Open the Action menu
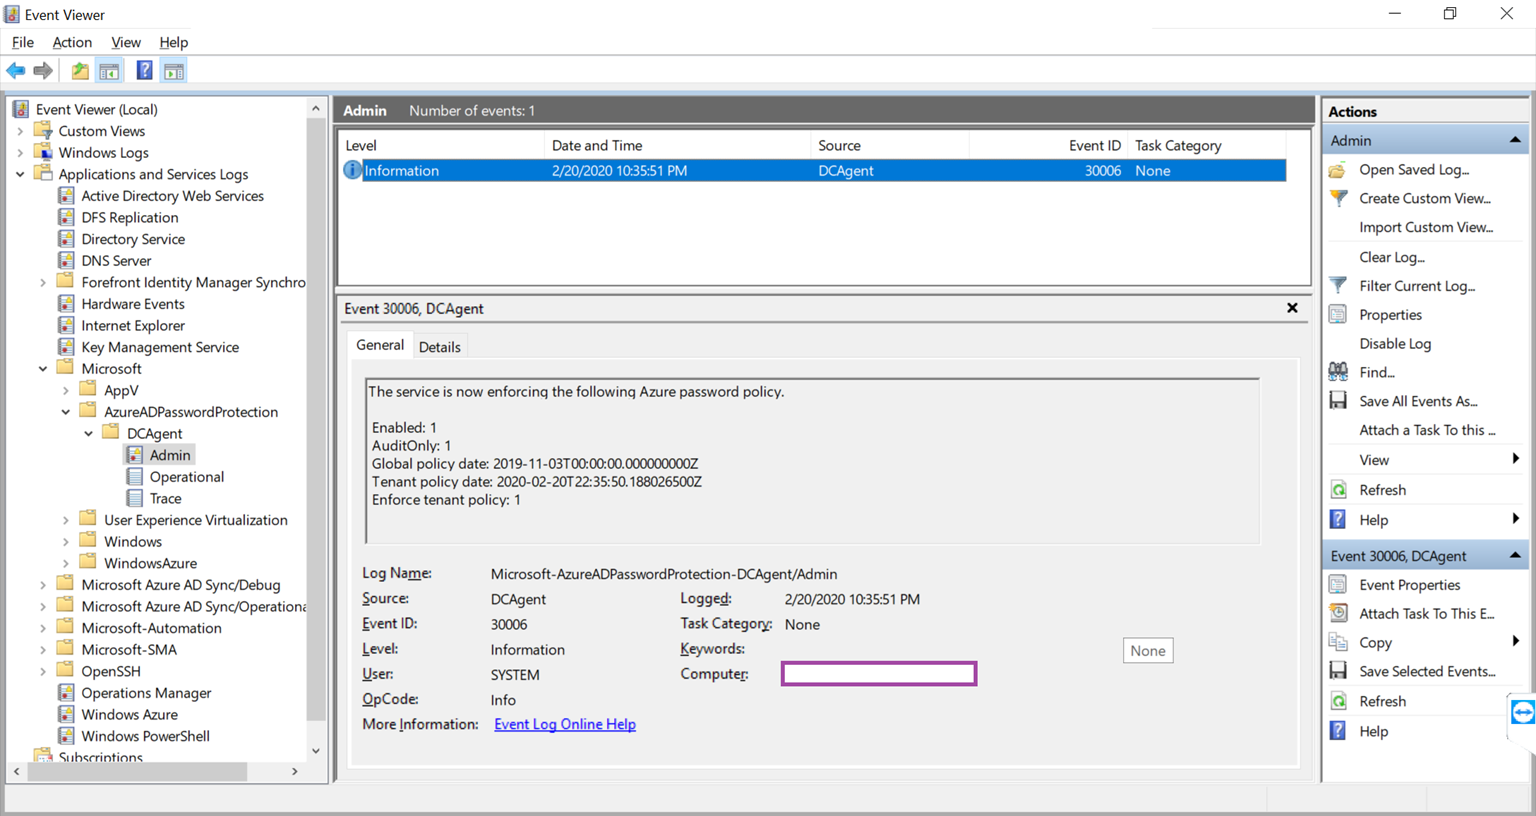The height and width of the screenshot is (816, 1536). click(x=72, y=42)
